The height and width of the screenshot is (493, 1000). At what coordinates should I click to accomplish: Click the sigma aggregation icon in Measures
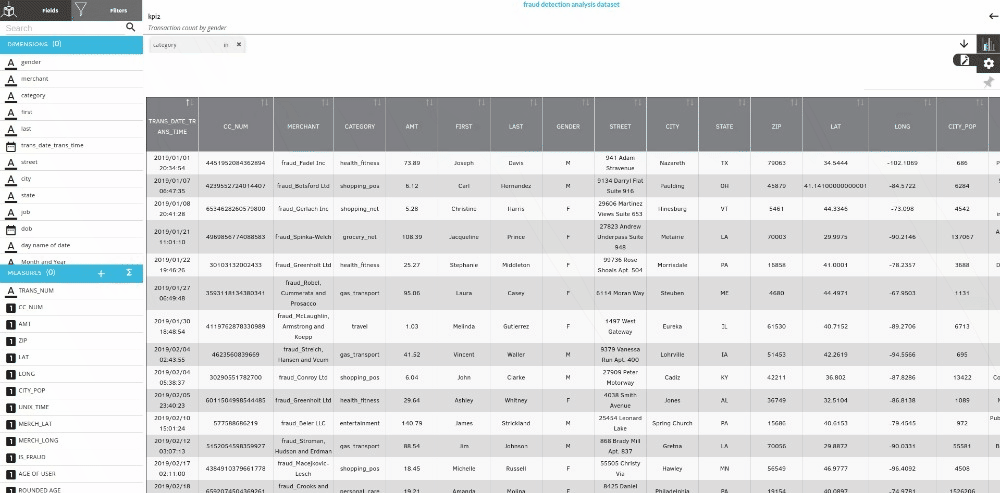coord(129,272)
